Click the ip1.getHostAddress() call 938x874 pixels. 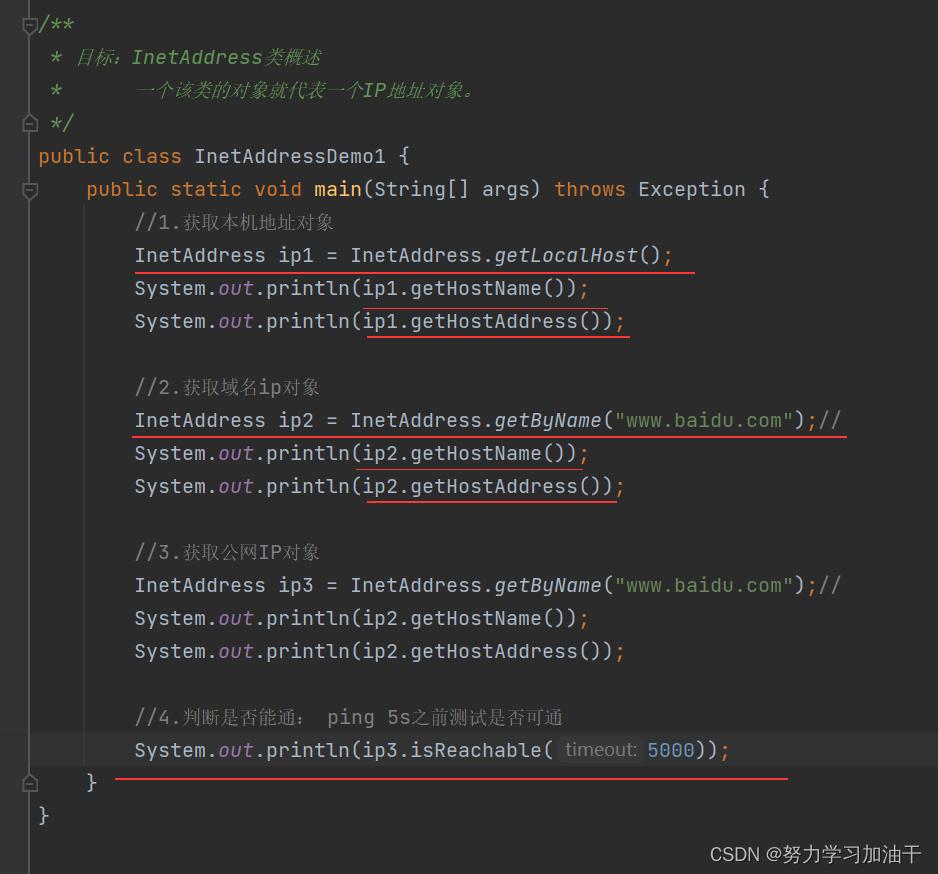[x=487, y=321]
